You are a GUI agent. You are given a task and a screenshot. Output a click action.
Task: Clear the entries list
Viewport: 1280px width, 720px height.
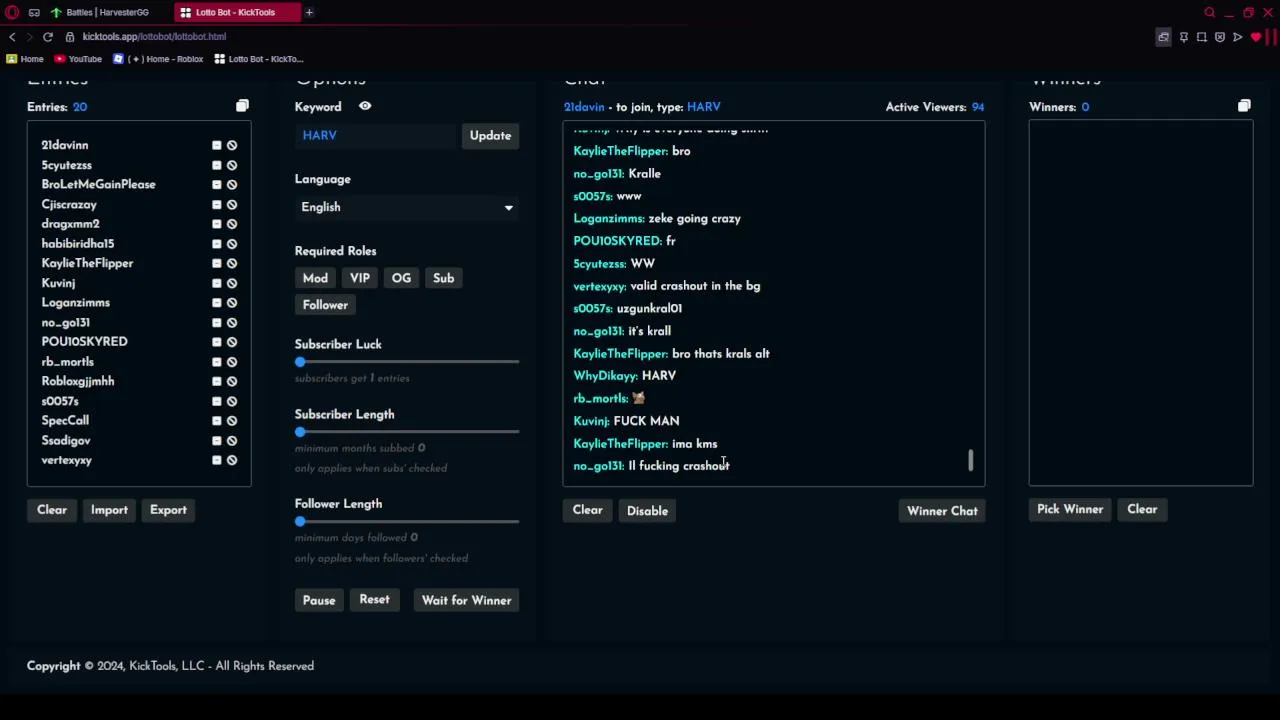52,510
